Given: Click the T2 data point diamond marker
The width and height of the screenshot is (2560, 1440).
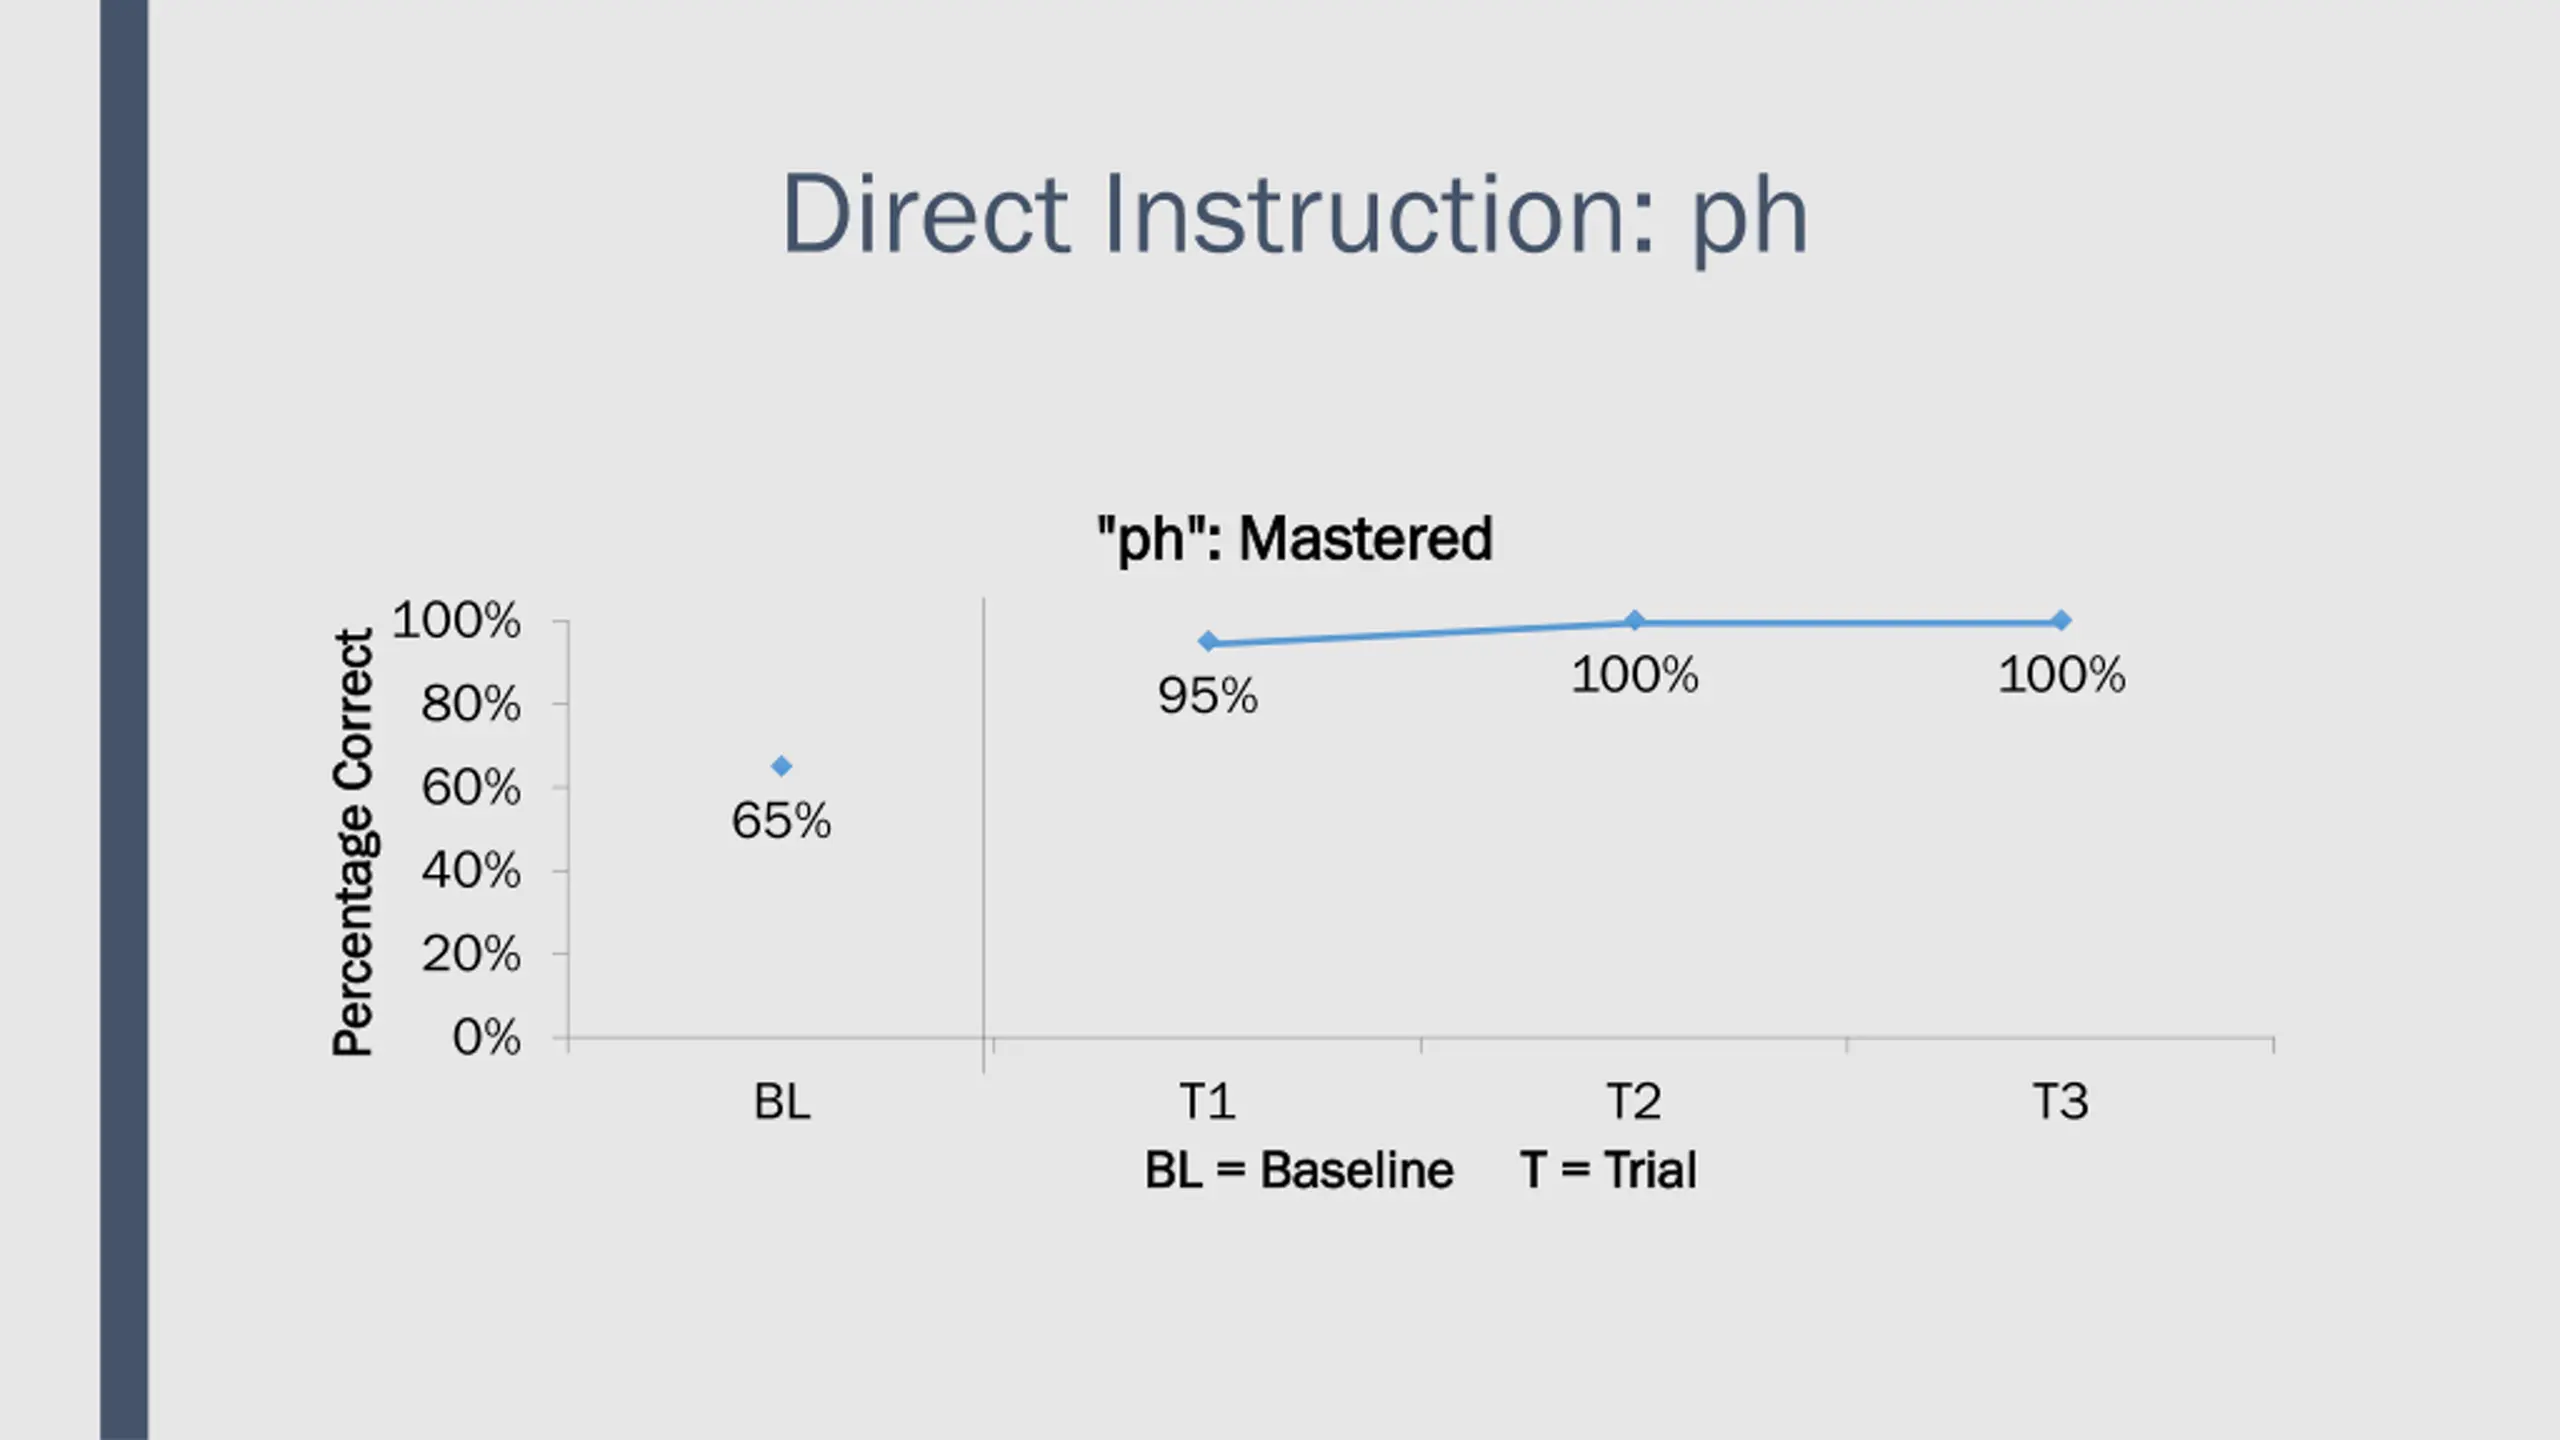Looking at the screenshot, I should [x=1634, y=620].
